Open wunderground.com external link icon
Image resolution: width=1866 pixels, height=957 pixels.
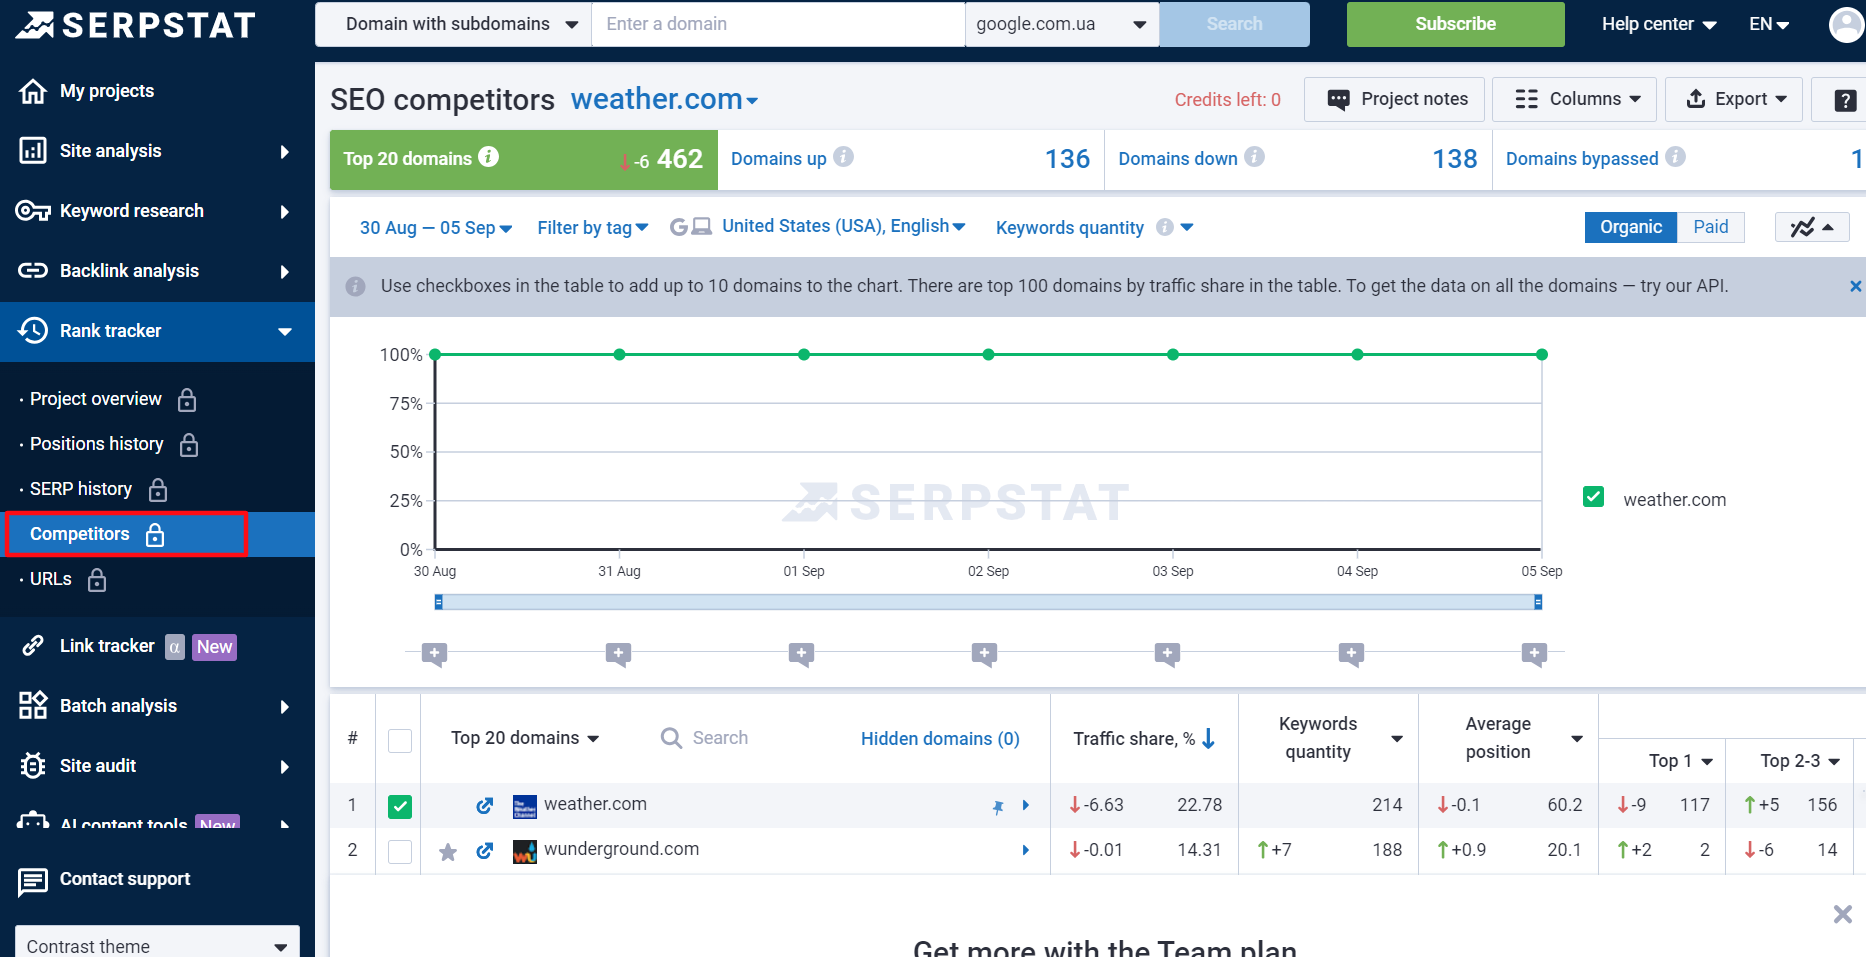tap(485, 850)
